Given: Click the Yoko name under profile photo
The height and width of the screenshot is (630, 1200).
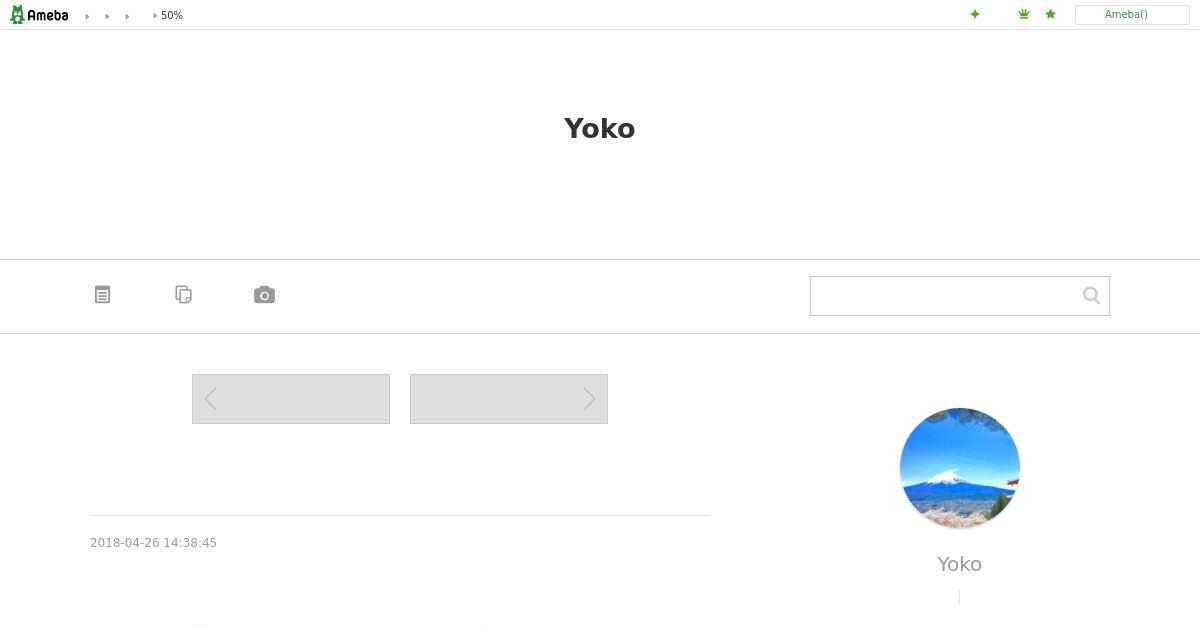Looking at the screenshot, I should (960, 564).
